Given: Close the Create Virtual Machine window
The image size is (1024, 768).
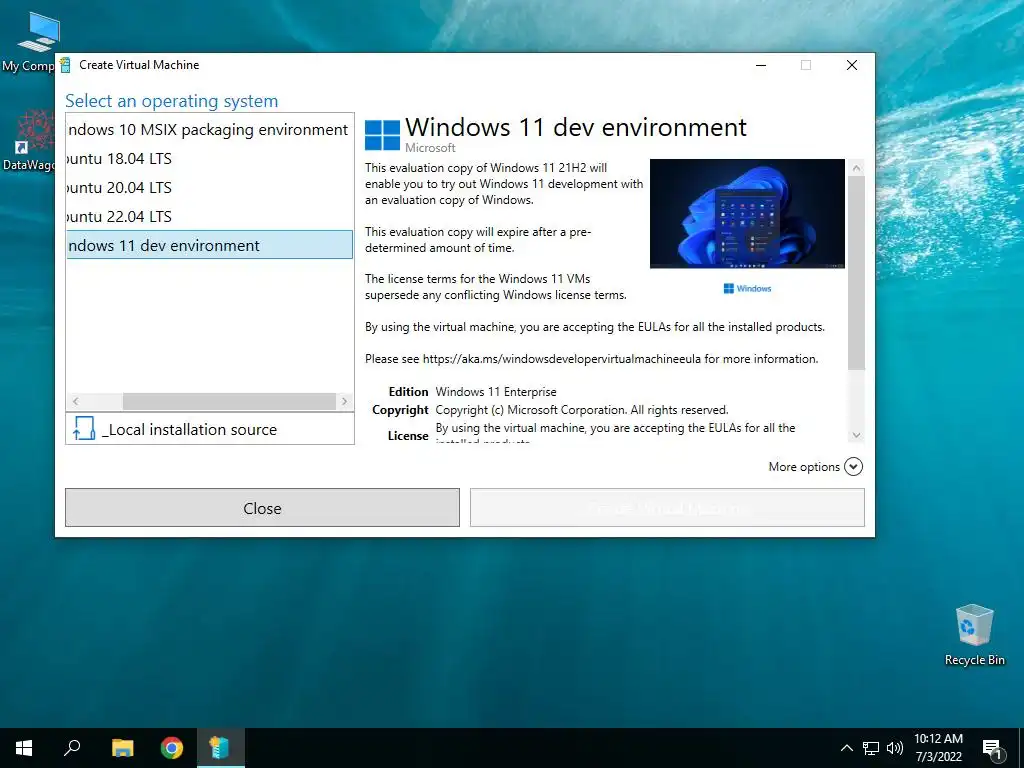Looking at the screenshot, I should tap(852, 65).
